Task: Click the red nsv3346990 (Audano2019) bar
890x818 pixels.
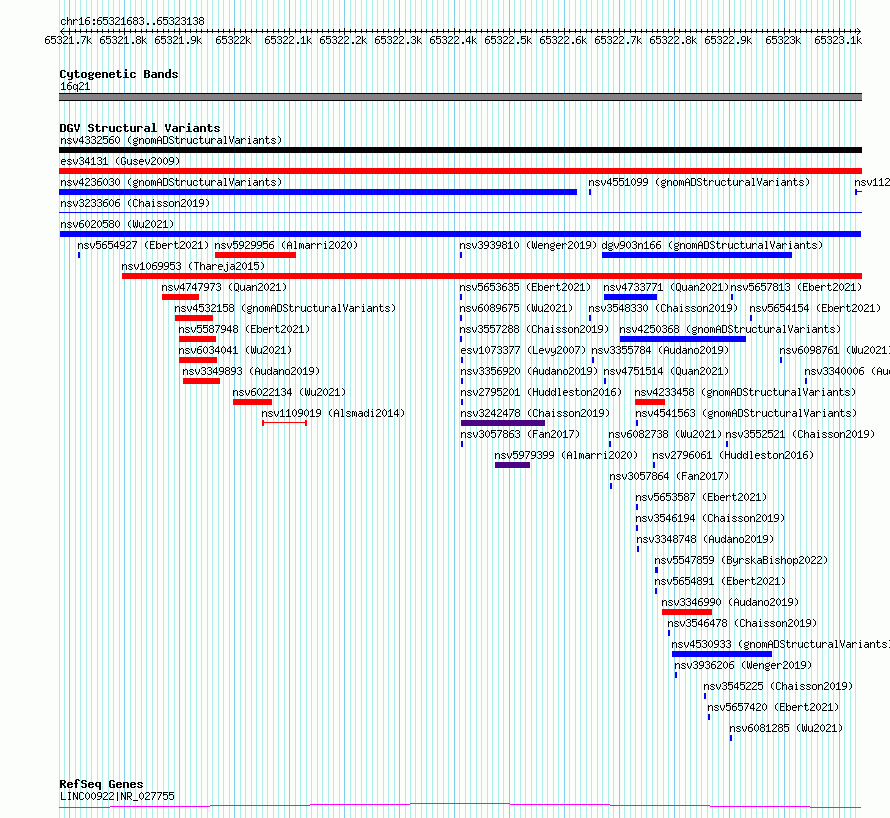Action: coord(687,612)
